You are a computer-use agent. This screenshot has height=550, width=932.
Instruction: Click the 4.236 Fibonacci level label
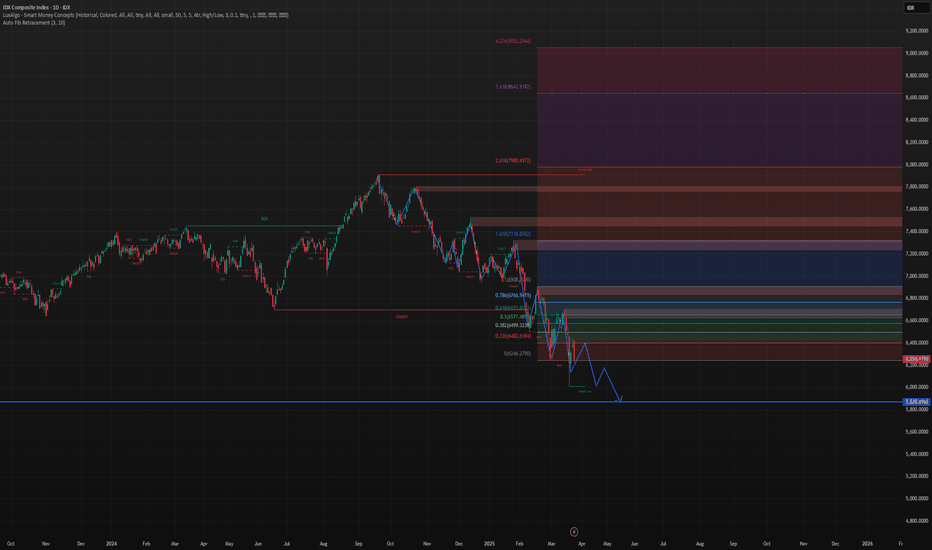tap(513, 41)
